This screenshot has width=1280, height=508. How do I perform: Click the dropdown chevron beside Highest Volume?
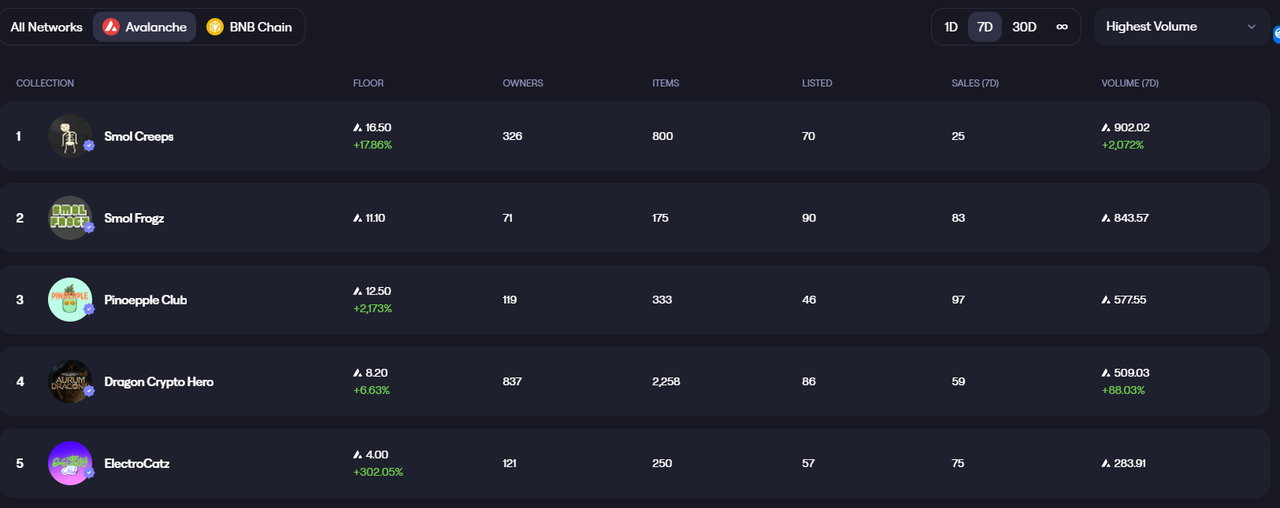pos(1252,27)
